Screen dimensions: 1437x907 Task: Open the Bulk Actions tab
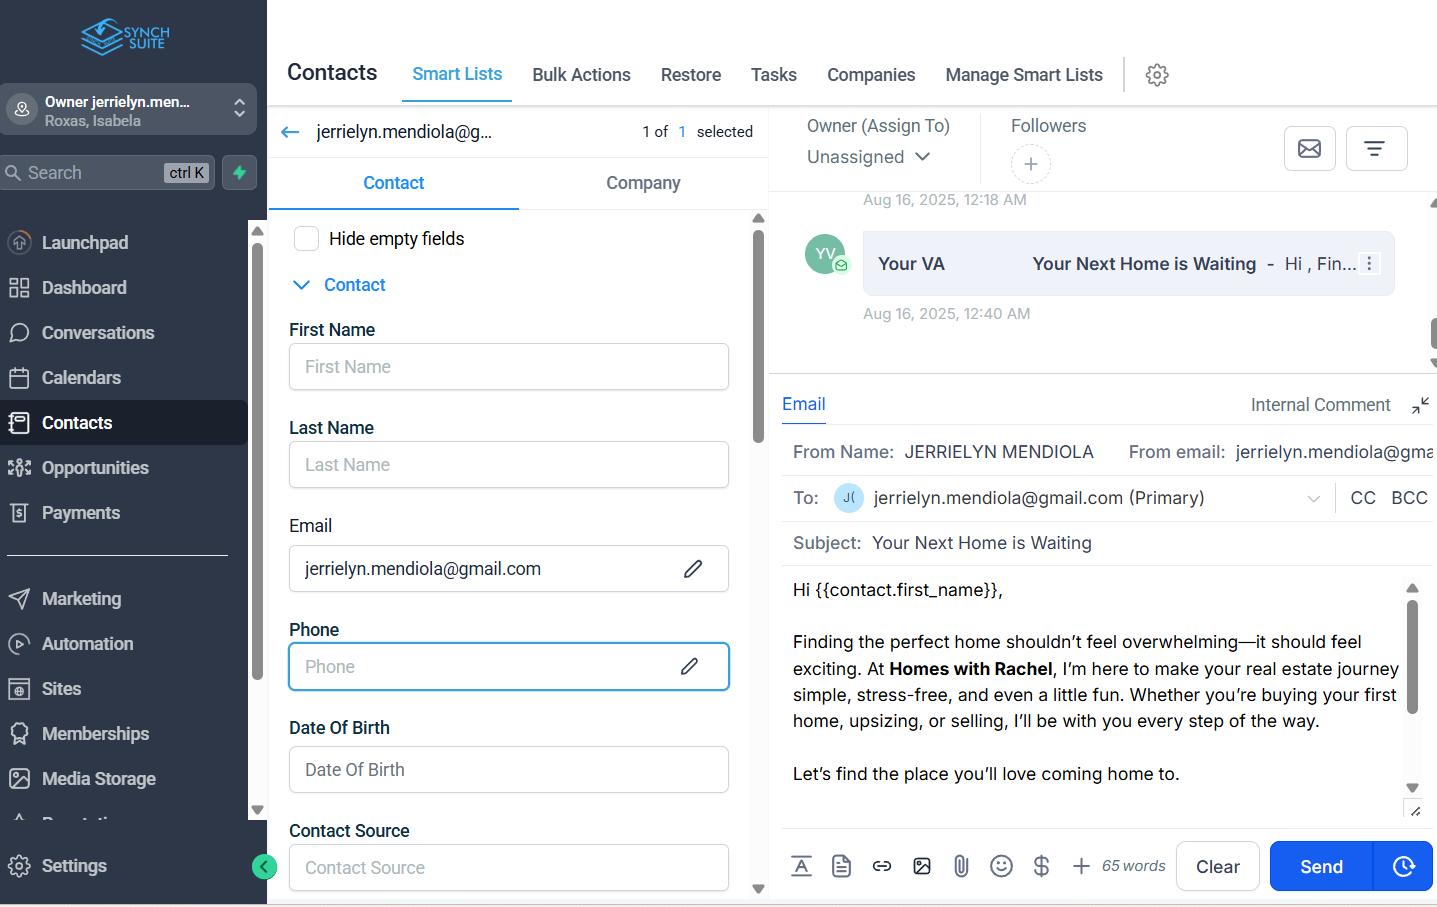pyautogui.click(x=581, y=75)
